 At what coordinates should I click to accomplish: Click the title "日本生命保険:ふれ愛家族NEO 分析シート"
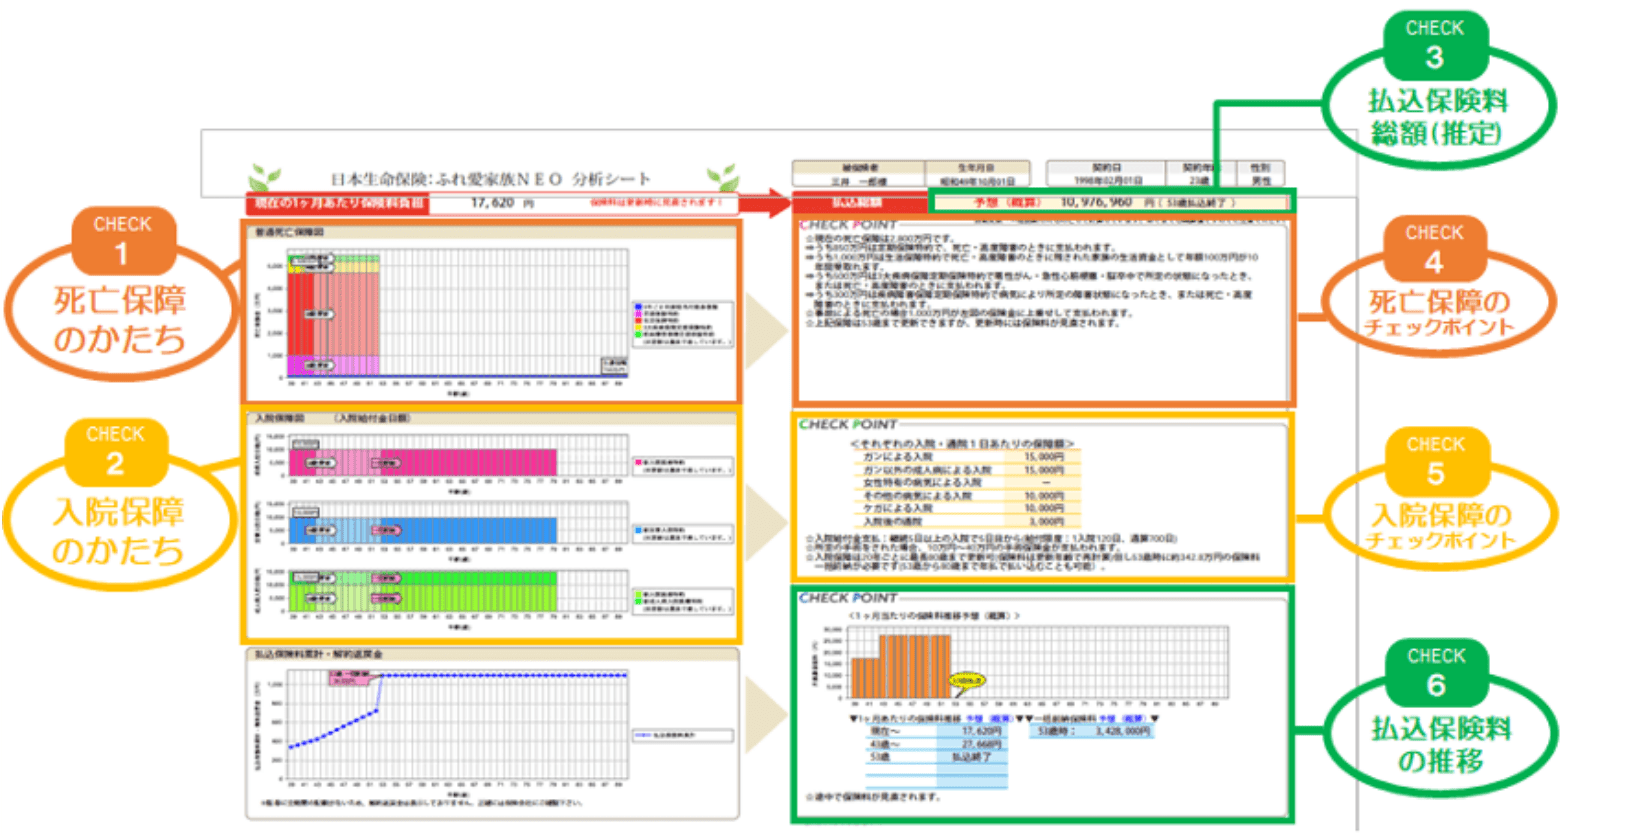point(491,179)
